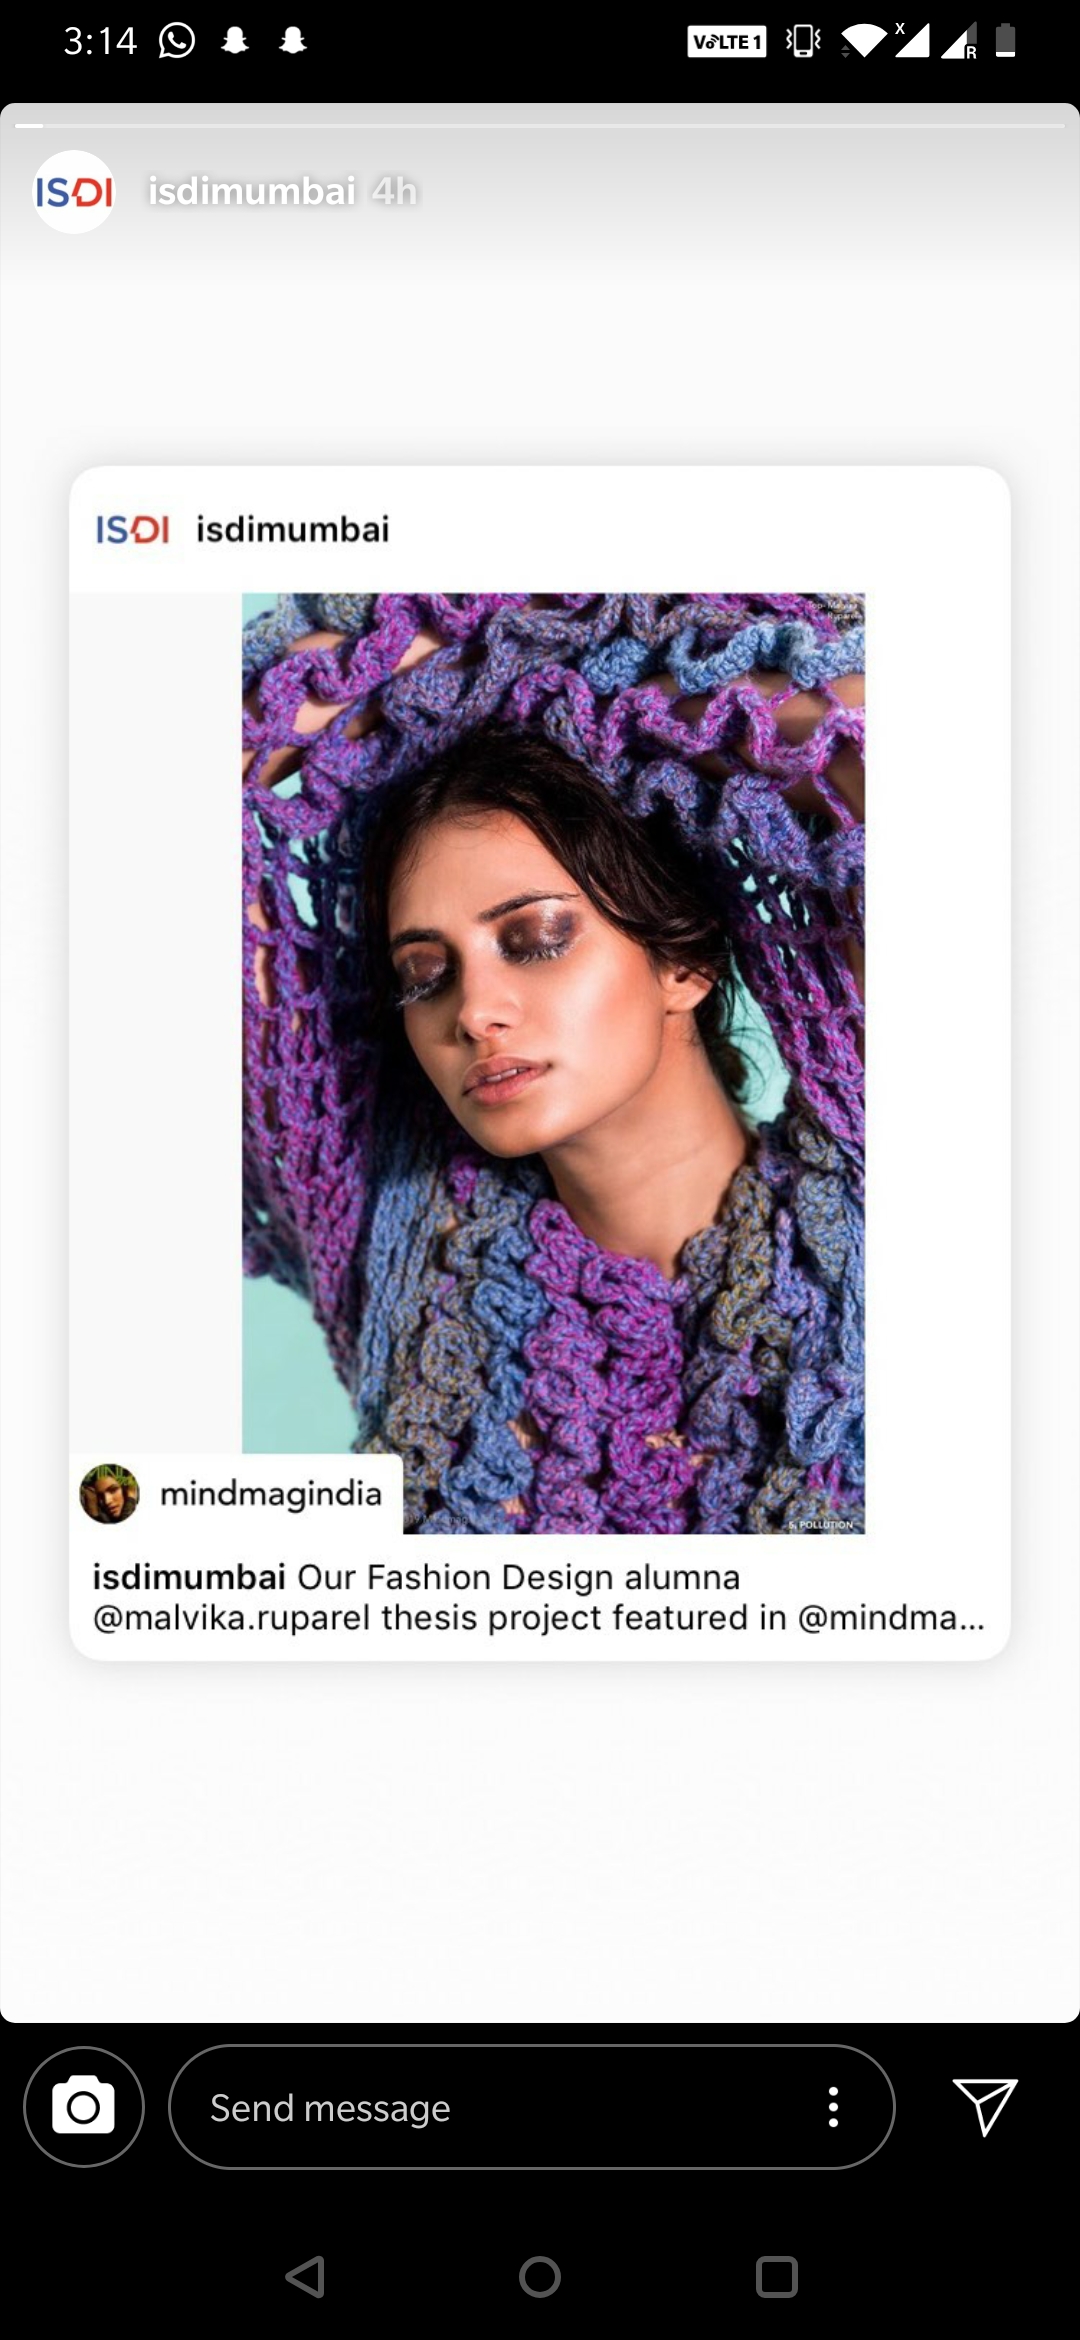Viewport: 1080px width, 2340px height.
Task: Open isdimumbai username in post card header
Action: tap(292, 529)
